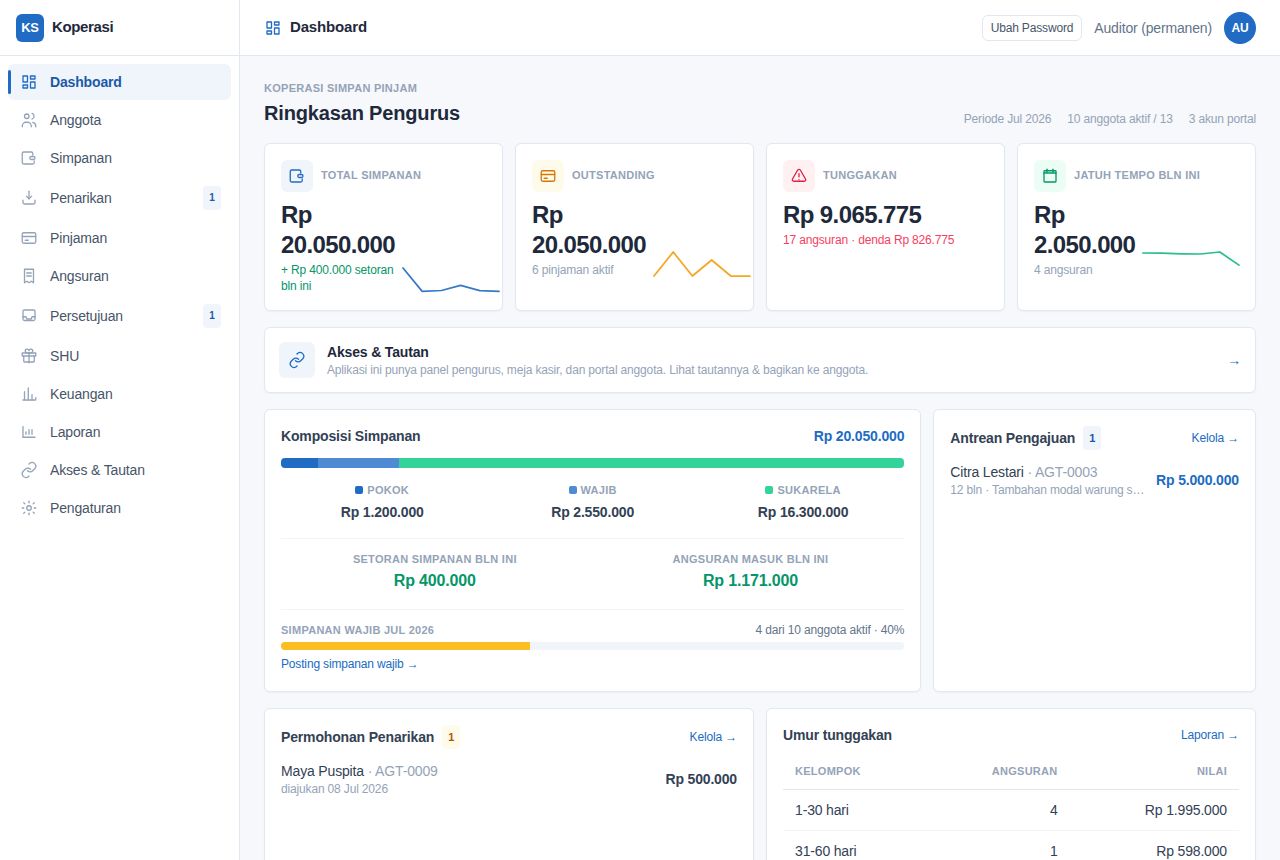Click the Pokok legend color dot
The height and width of the screenshot is (860, 1280).
click(x=359, y=490)
